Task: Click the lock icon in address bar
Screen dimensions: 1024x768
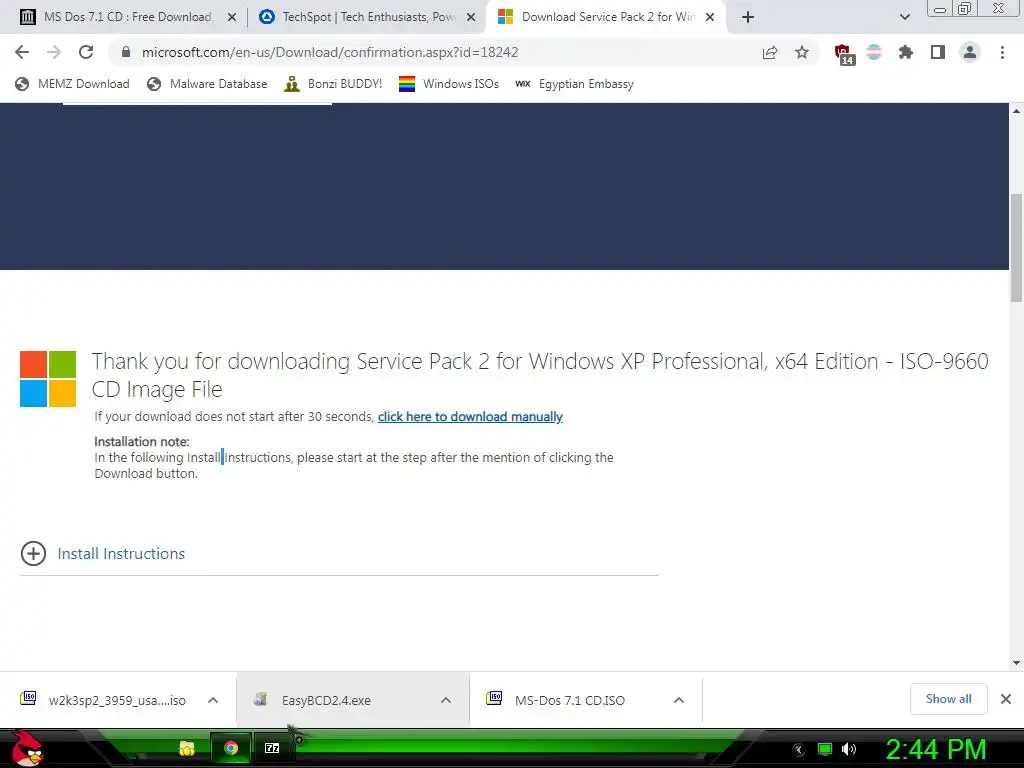Action: pyautogui.click(x=126, y=52)
